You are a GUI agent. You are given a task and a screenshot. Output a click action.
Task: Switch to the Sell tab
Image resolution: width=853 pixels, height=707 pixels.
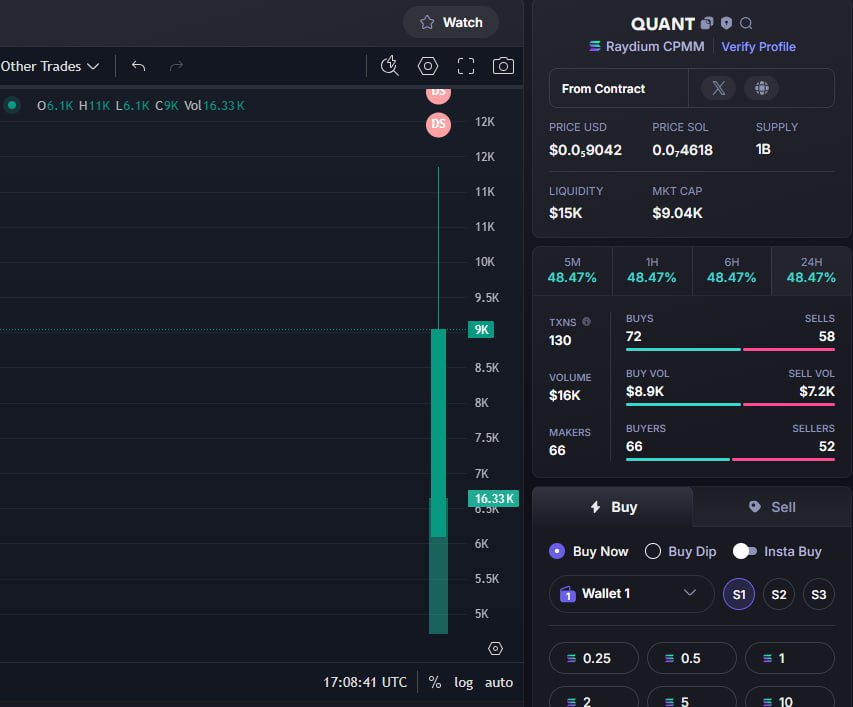tap(772, 507)
